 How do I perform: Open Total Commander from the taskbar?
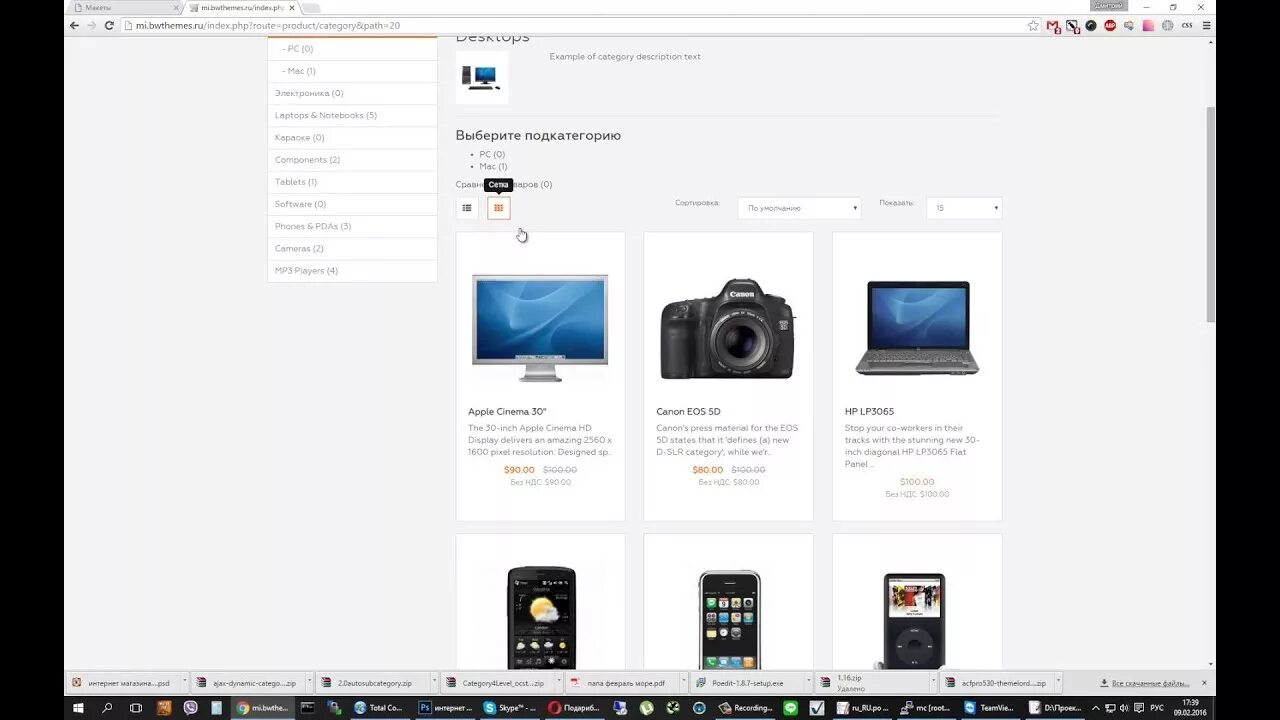coord(379,708)
